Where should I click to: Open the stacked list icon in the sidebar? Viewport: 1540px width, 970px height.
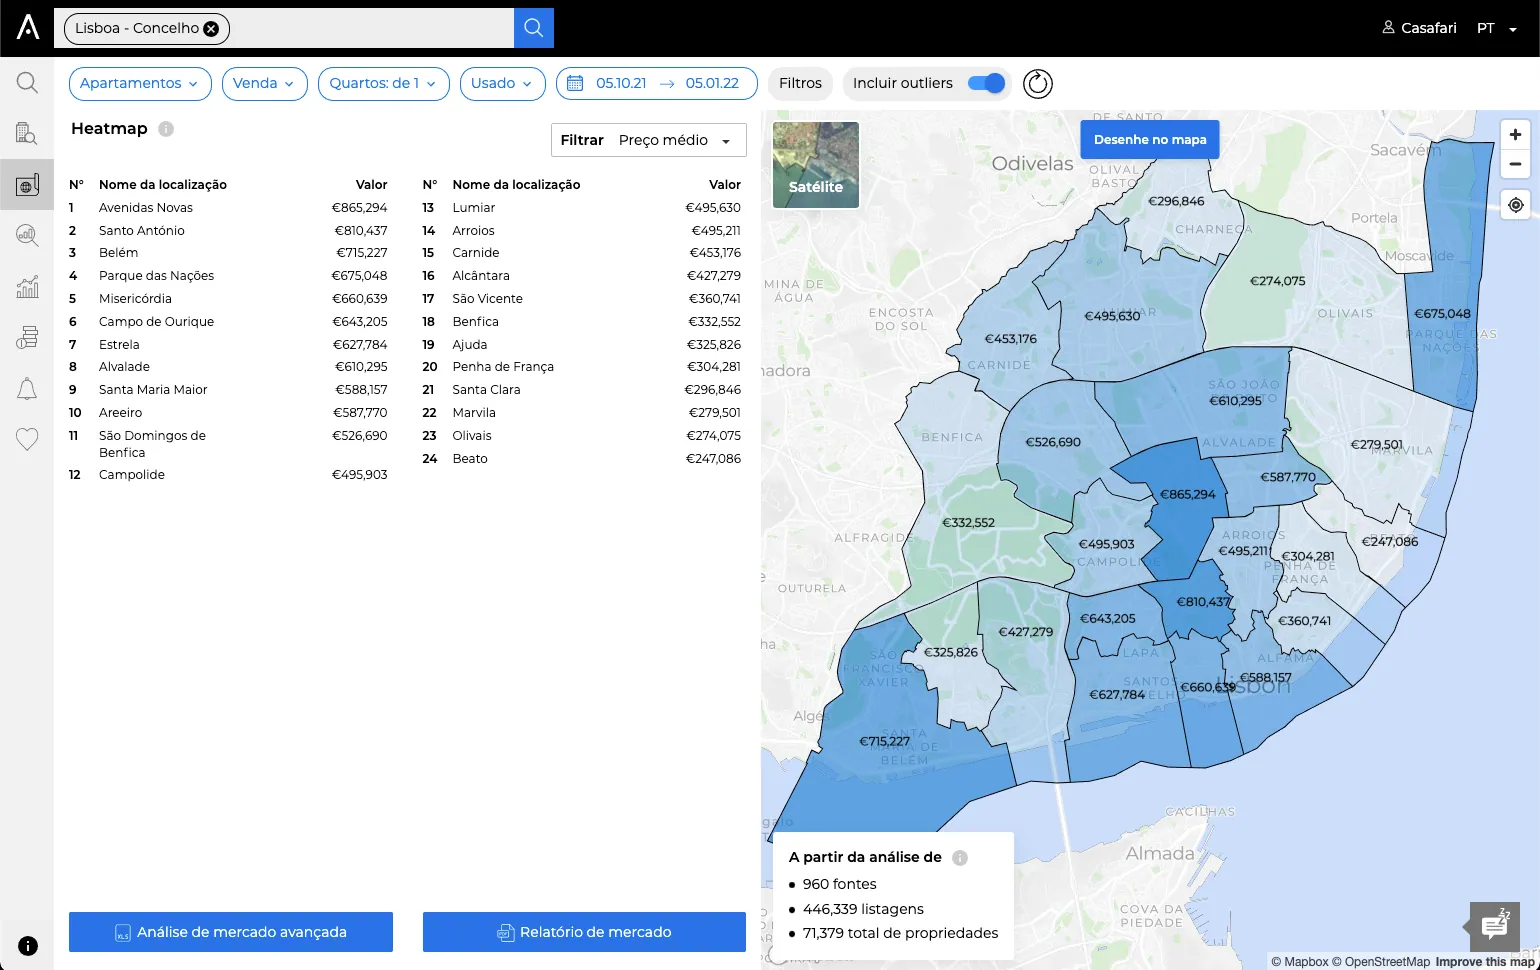pyautogui.click(x=27, y=337)
